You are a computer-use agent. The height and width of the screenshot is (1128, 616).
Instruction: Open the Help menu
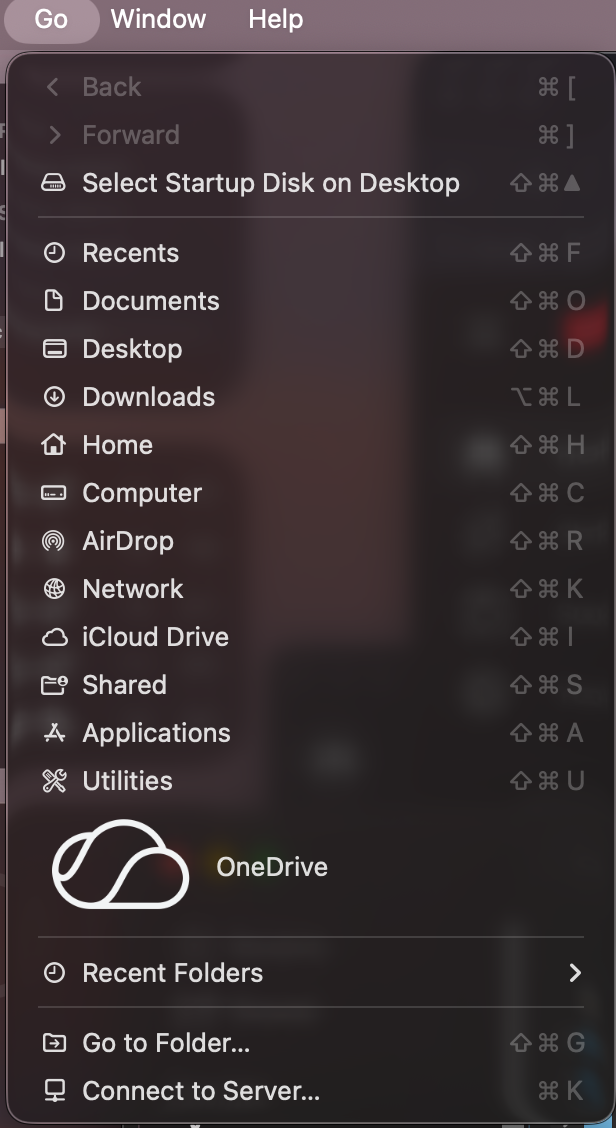pyautogui.click(x=275, y=19)
